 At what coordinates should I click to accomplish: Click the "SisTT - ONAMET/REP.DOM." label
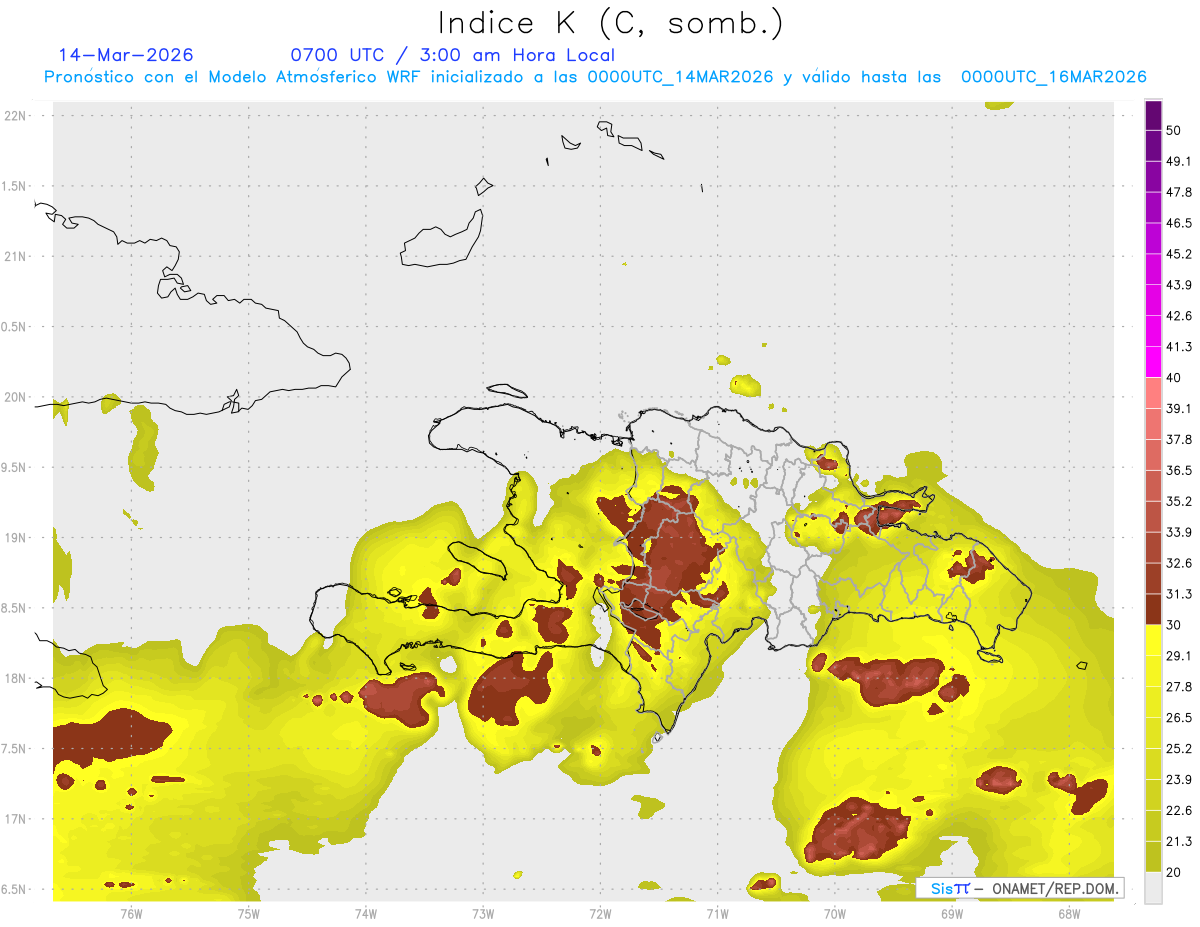pyautogui.click(x=1018, y=888)
